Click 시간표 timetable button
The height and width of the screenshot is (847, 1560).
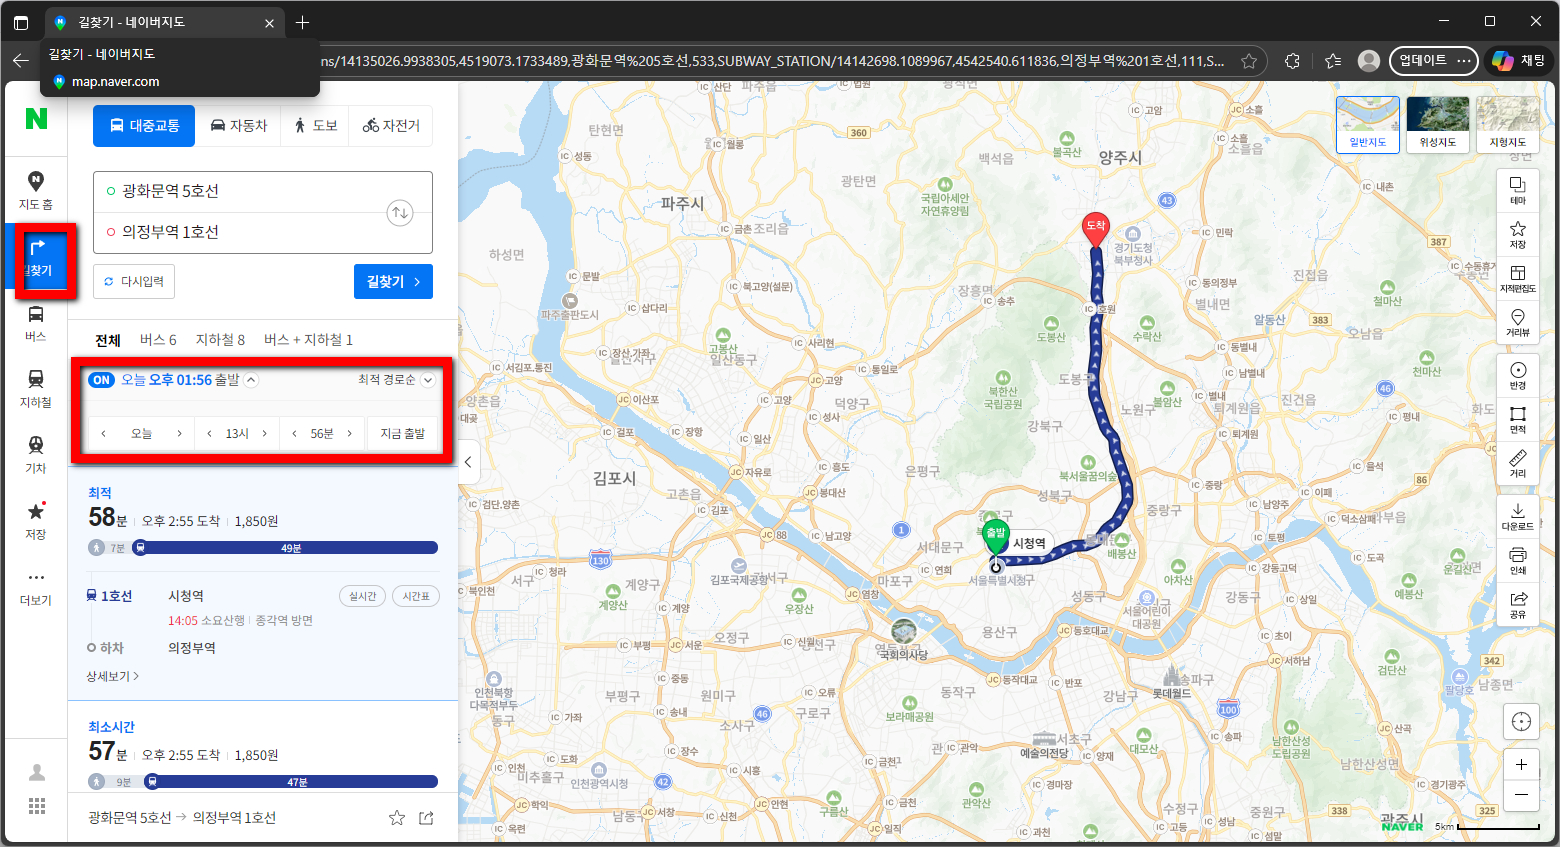tap(416, 596)
